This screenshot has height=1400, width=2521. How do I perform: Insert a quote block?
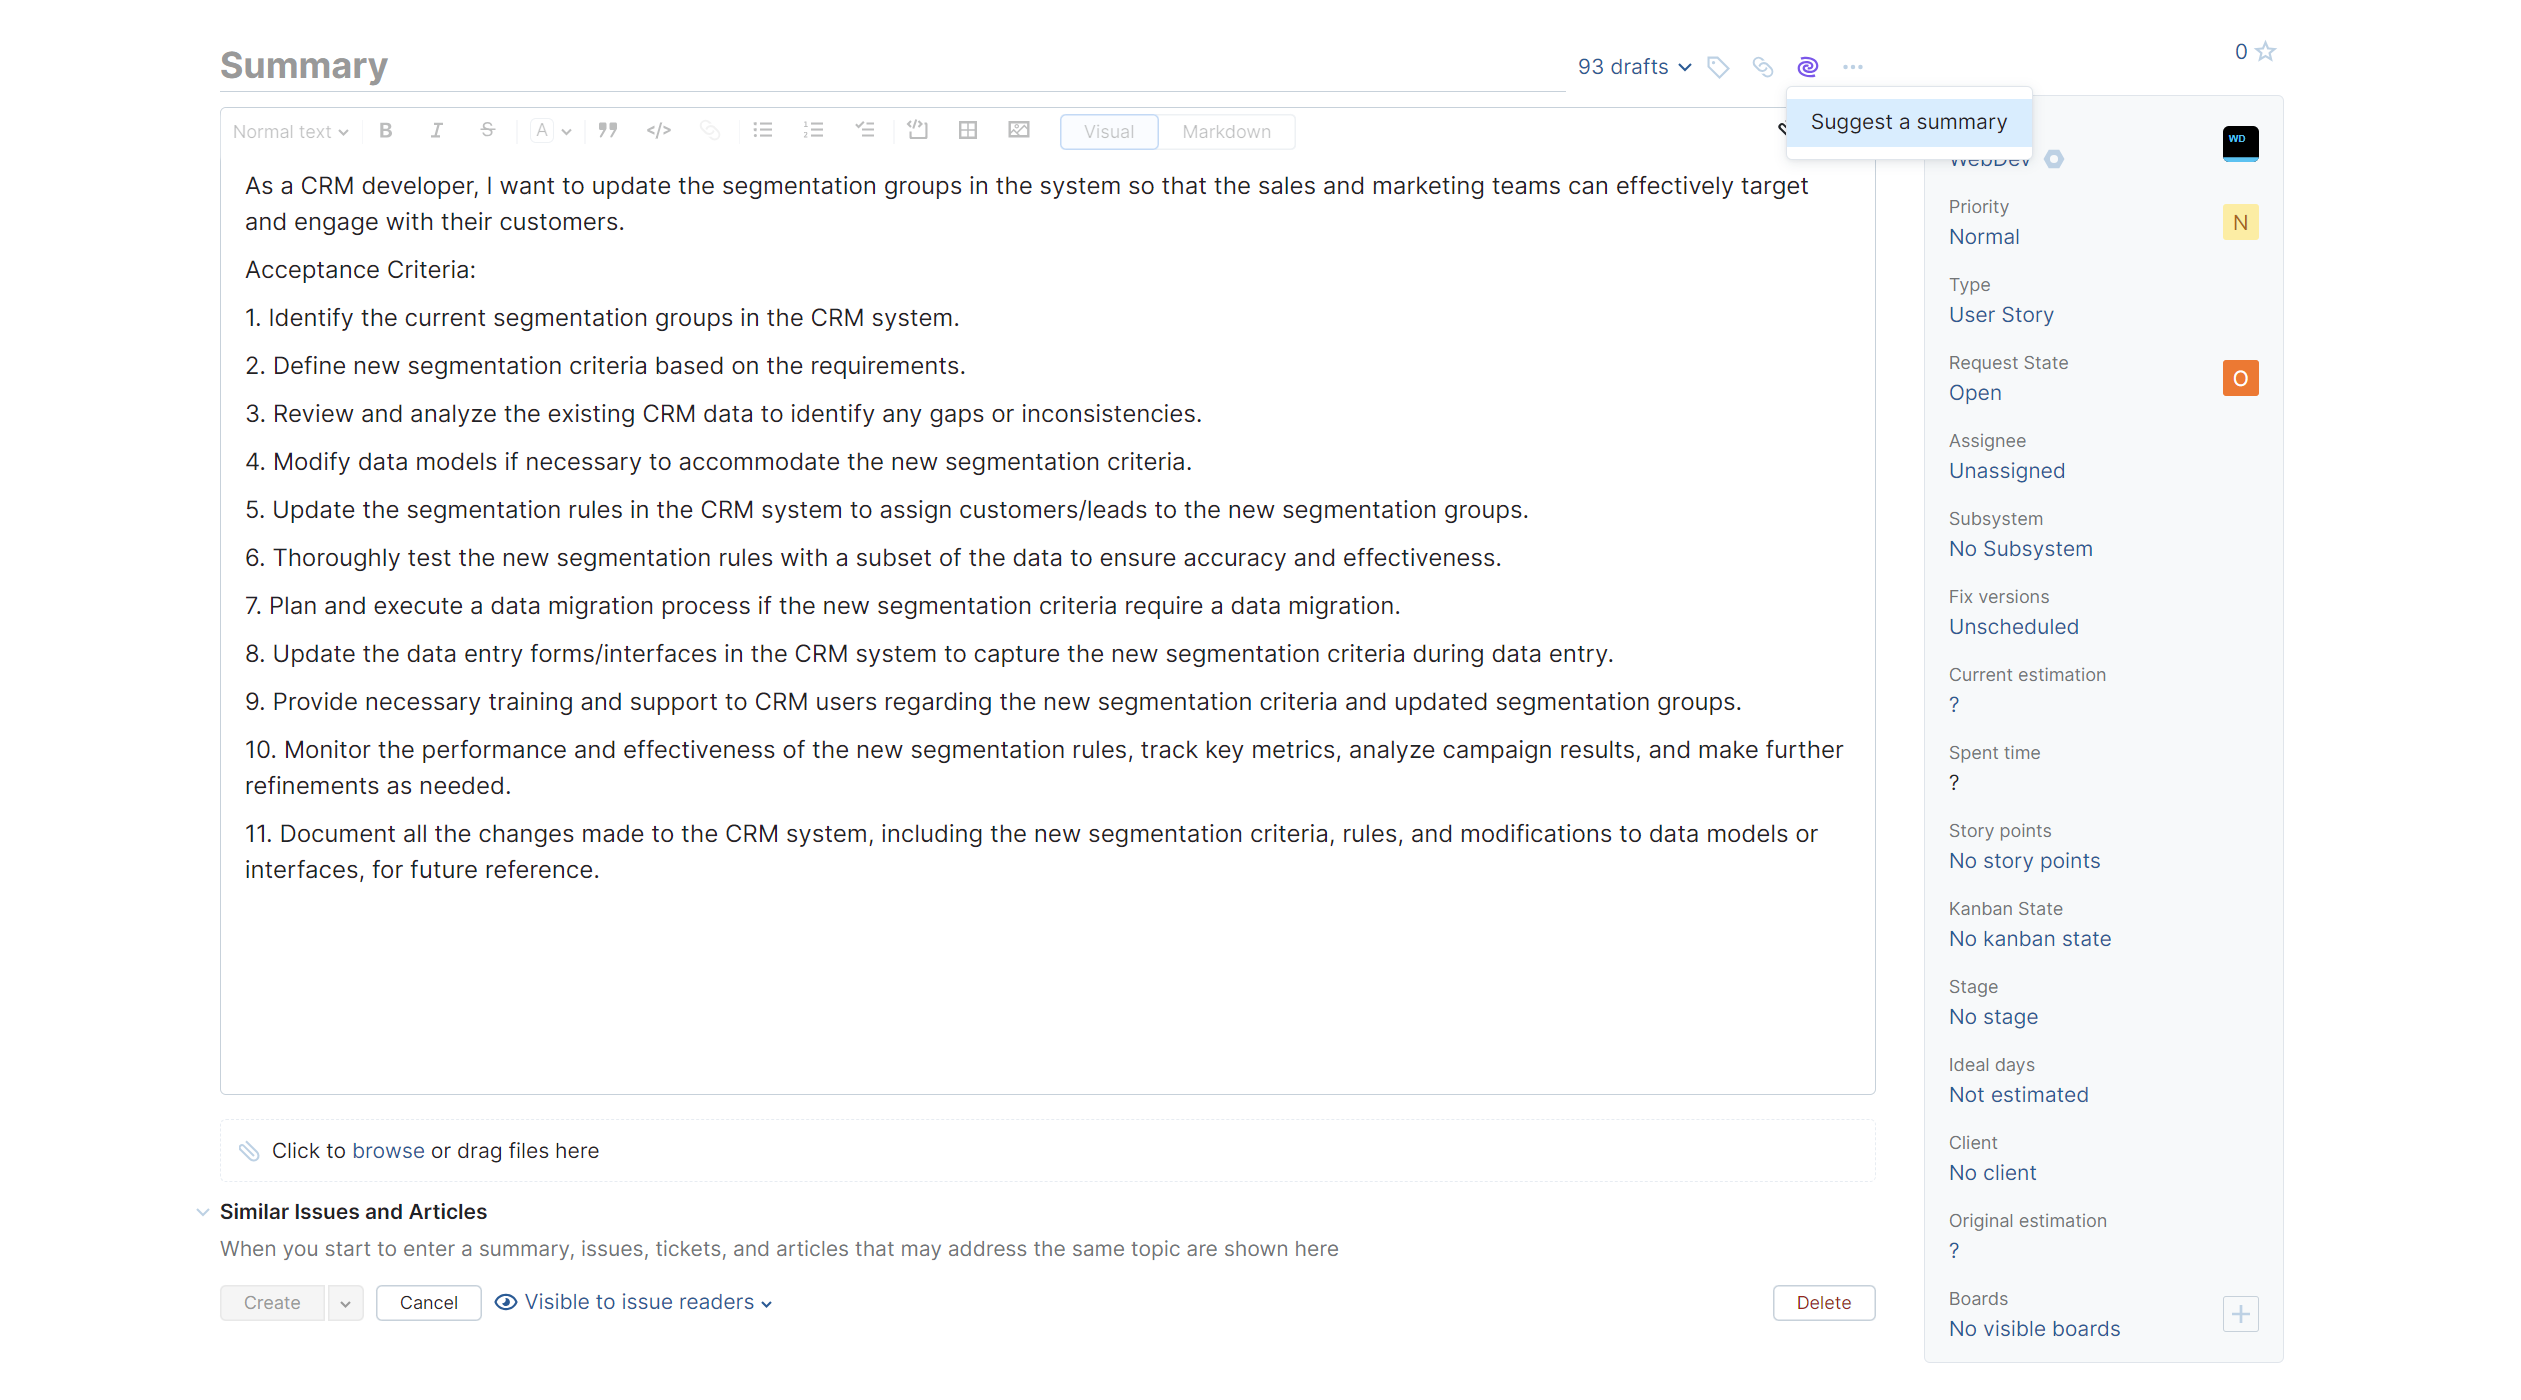pyautogui.click(x=607, y=131)
